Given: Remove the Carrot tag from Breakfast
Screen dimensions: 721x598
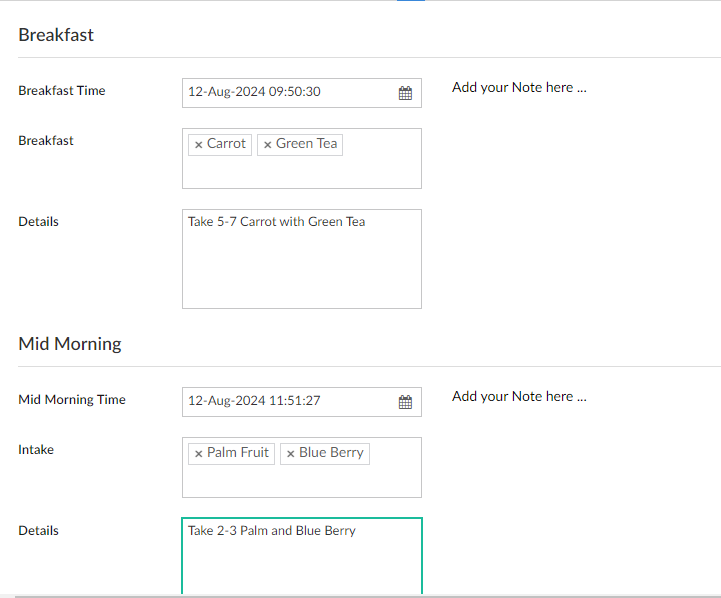Looking at the screenshot, I should tap(198, 145).
